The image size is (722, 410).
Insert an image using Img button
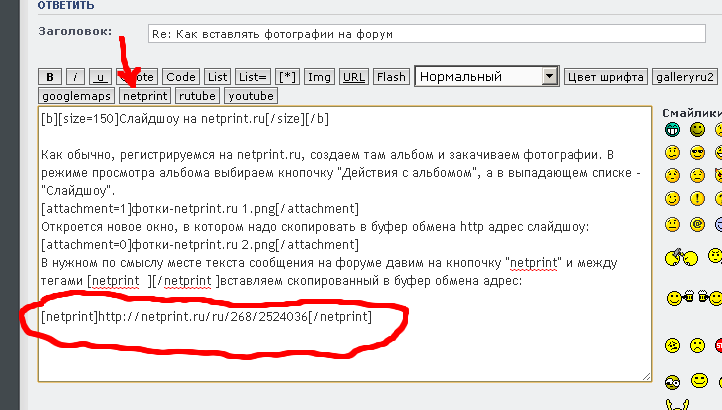[x=319, y=77]
